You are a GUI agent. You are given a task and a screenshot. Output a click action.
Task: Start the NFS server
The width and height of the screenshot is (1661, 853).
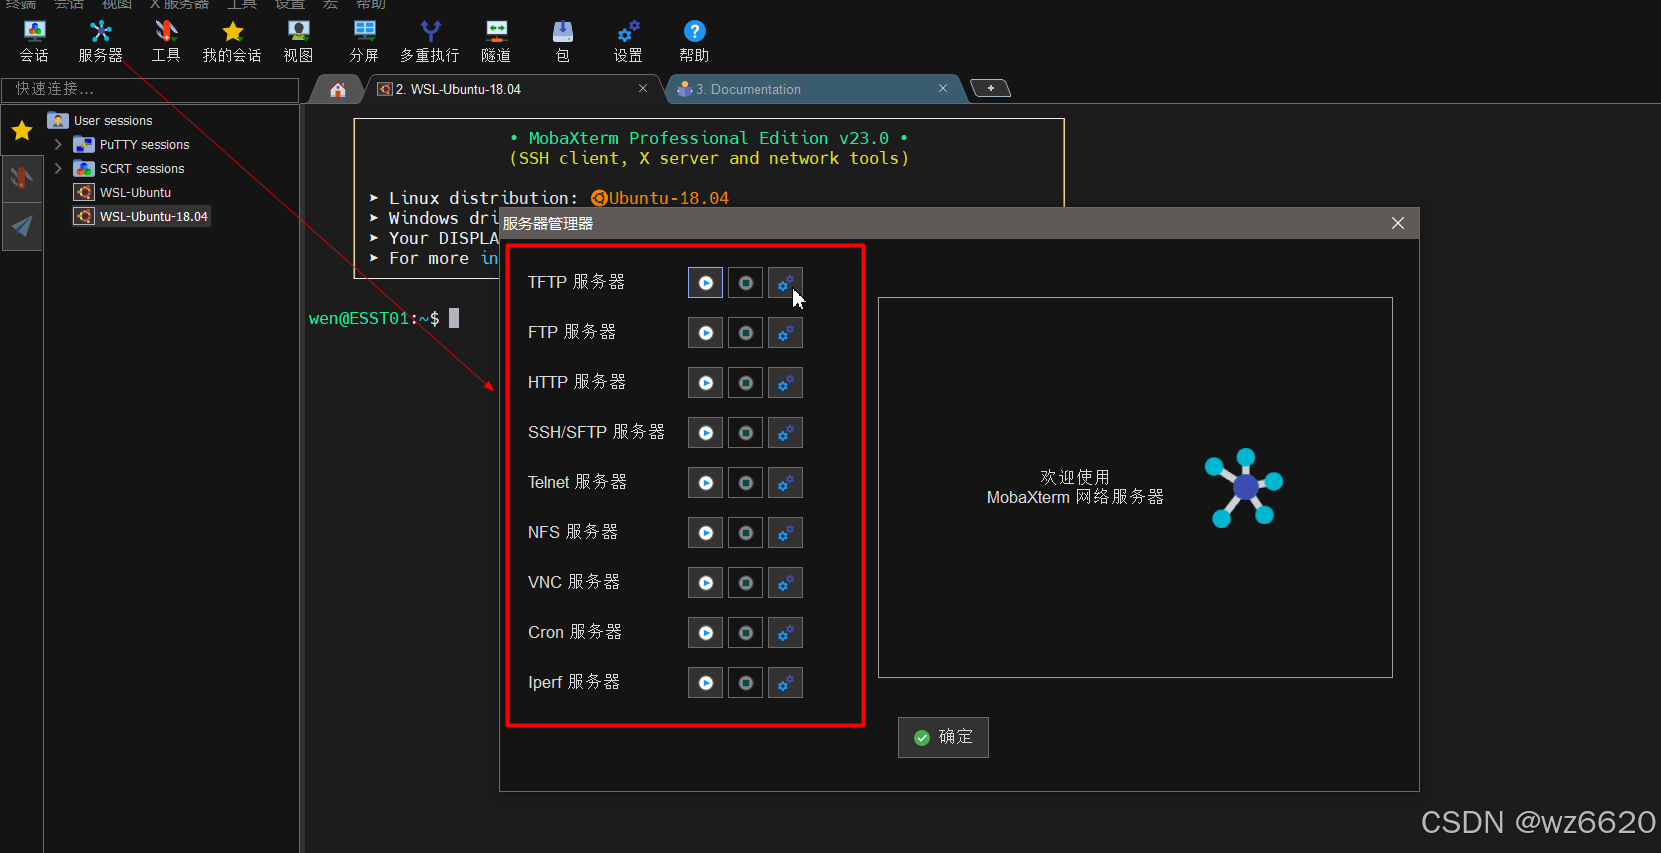705,533
